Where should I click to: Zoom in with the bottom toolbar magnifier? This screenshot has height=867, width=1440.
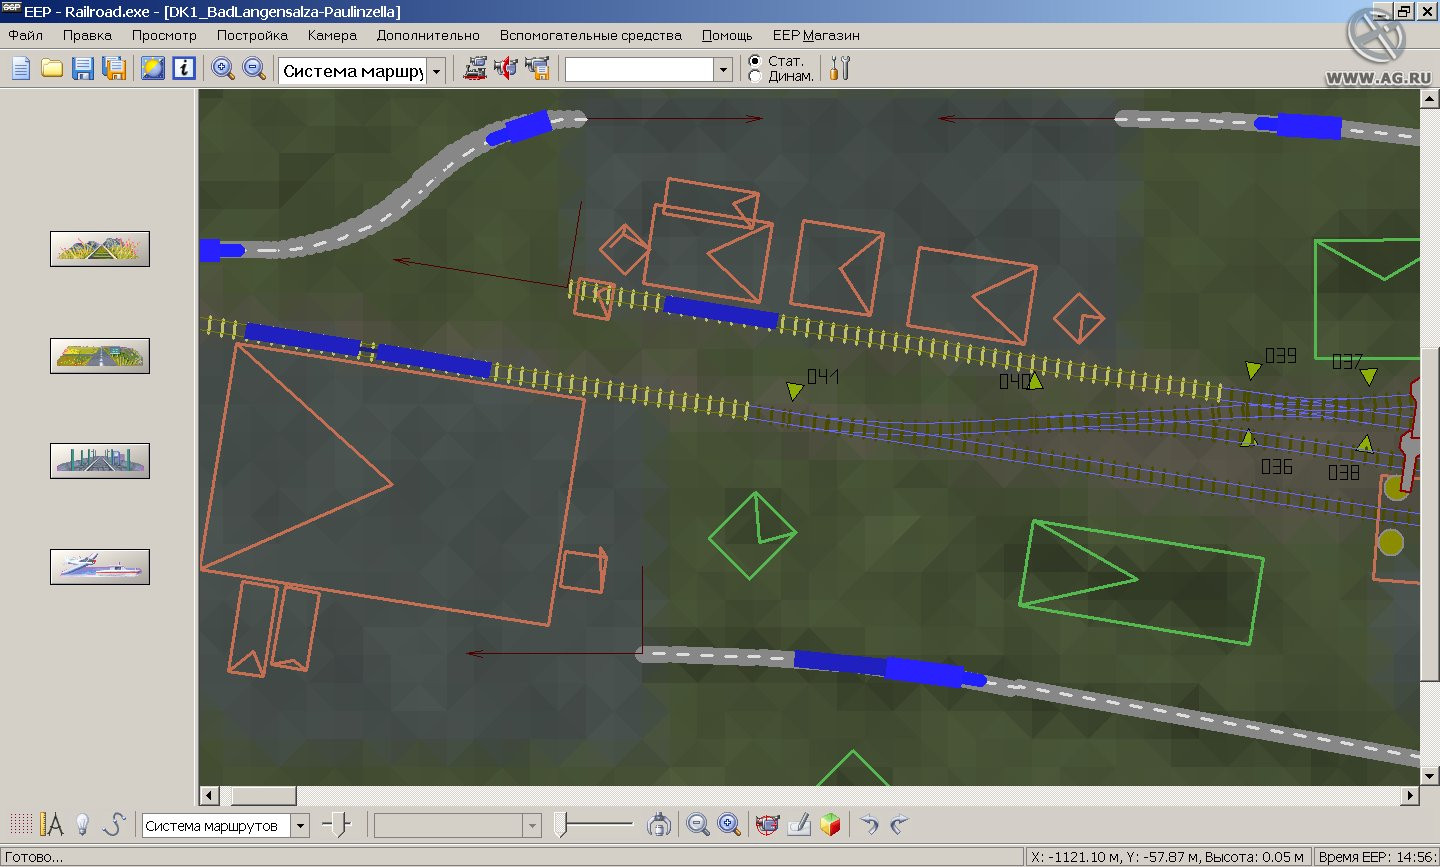pos(729,825)
